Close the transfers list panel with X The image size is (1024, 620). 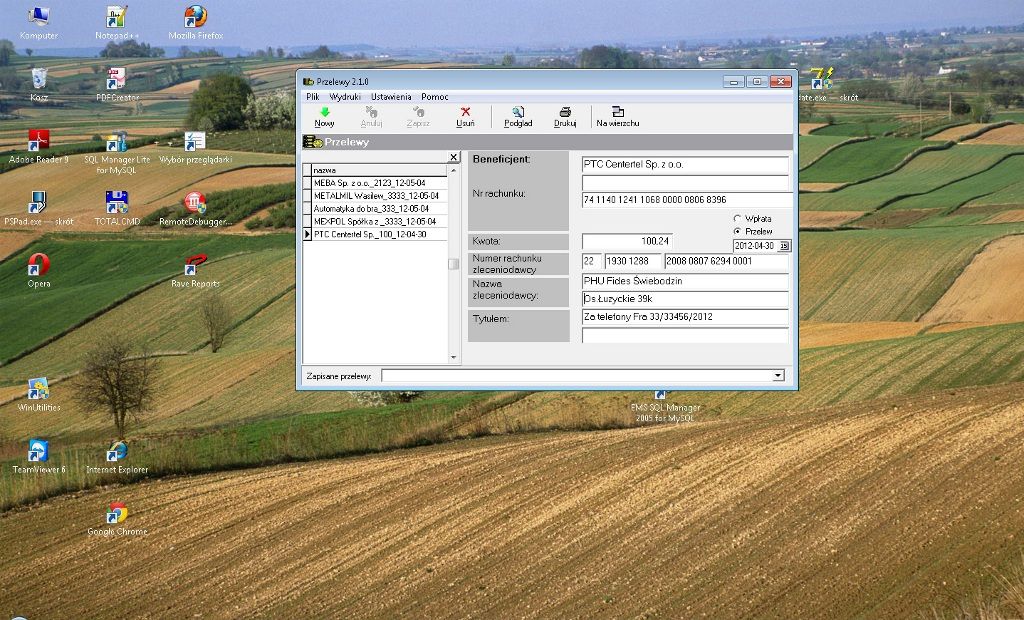[454, 157]
